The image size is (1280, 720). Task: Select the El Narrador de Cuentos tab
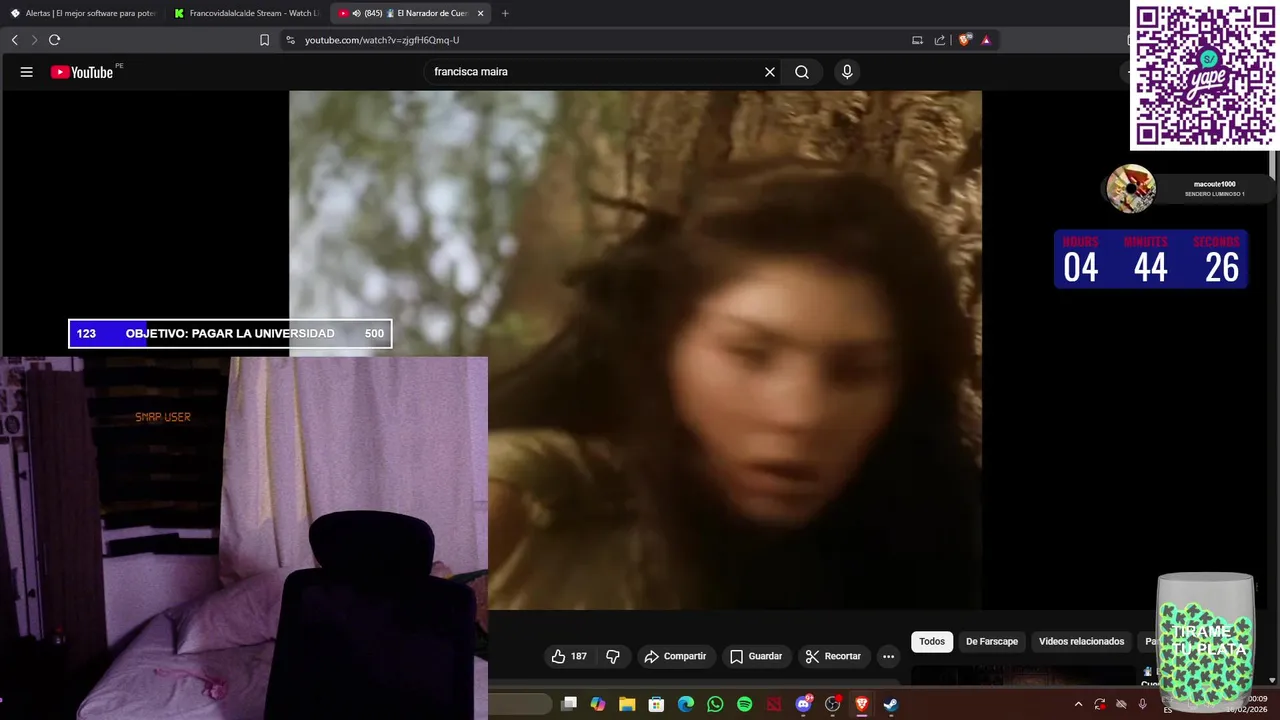(x=411, y=13)
